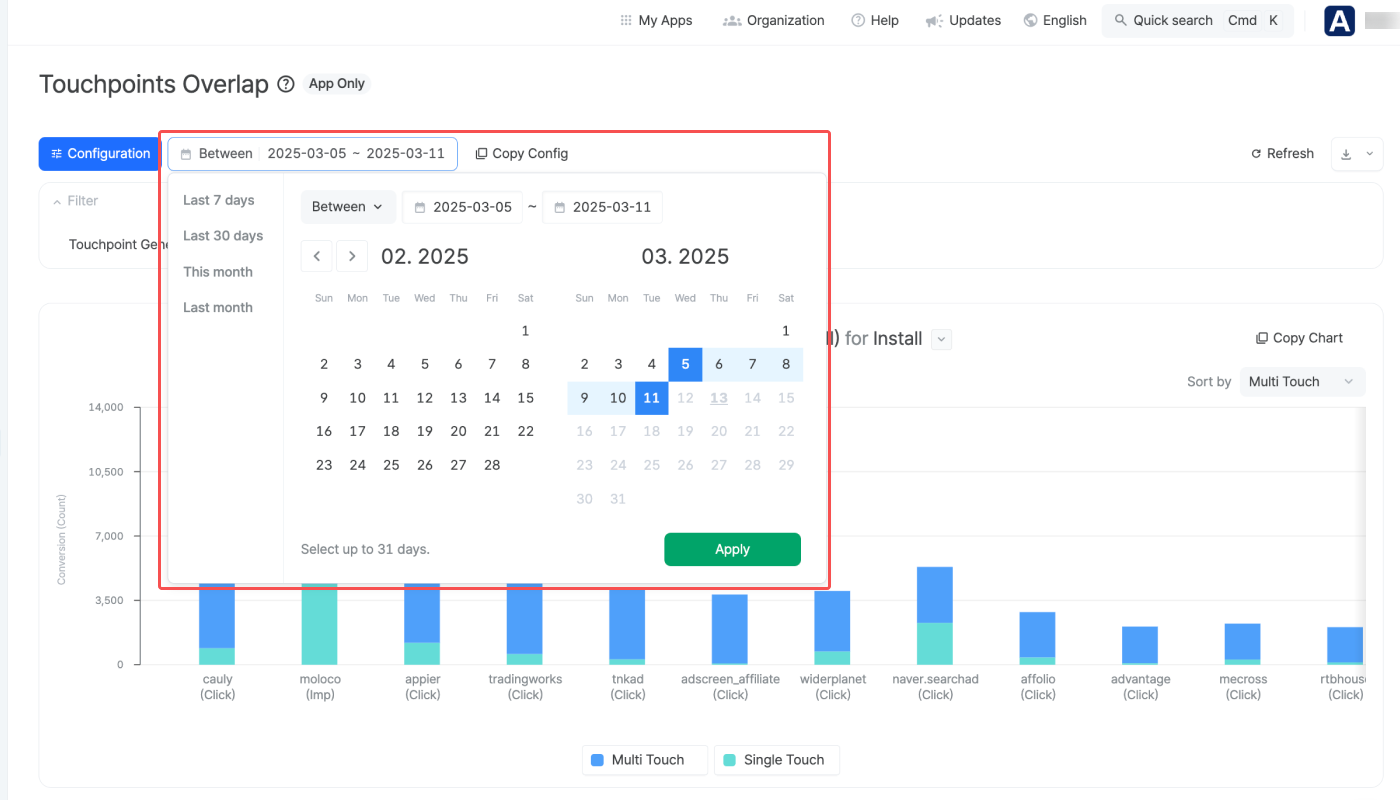Image resolution: width=1400 pixels, height=800 pixels.
Task: Select the This month preset
Action: coord(218,272)
